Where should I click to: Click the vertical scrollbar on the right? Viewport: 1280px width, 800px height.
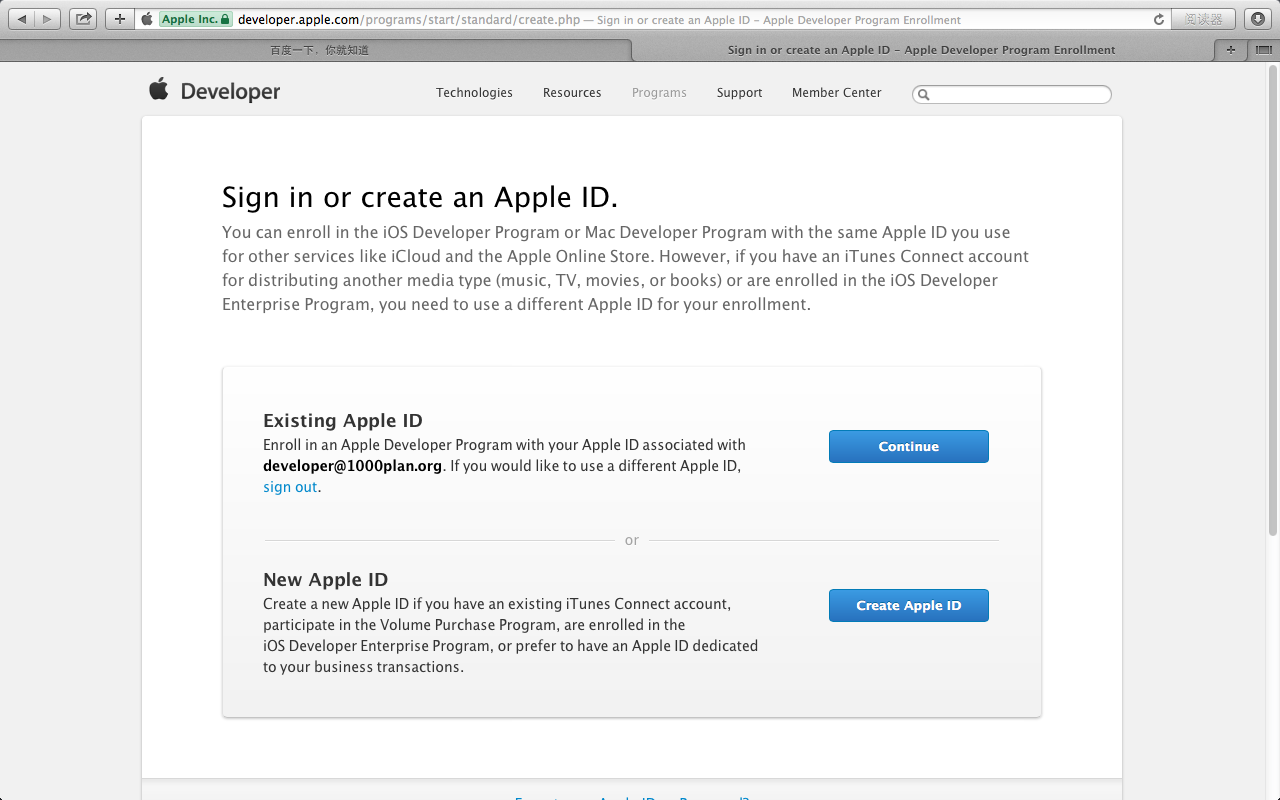click(x=1273, y=300)
